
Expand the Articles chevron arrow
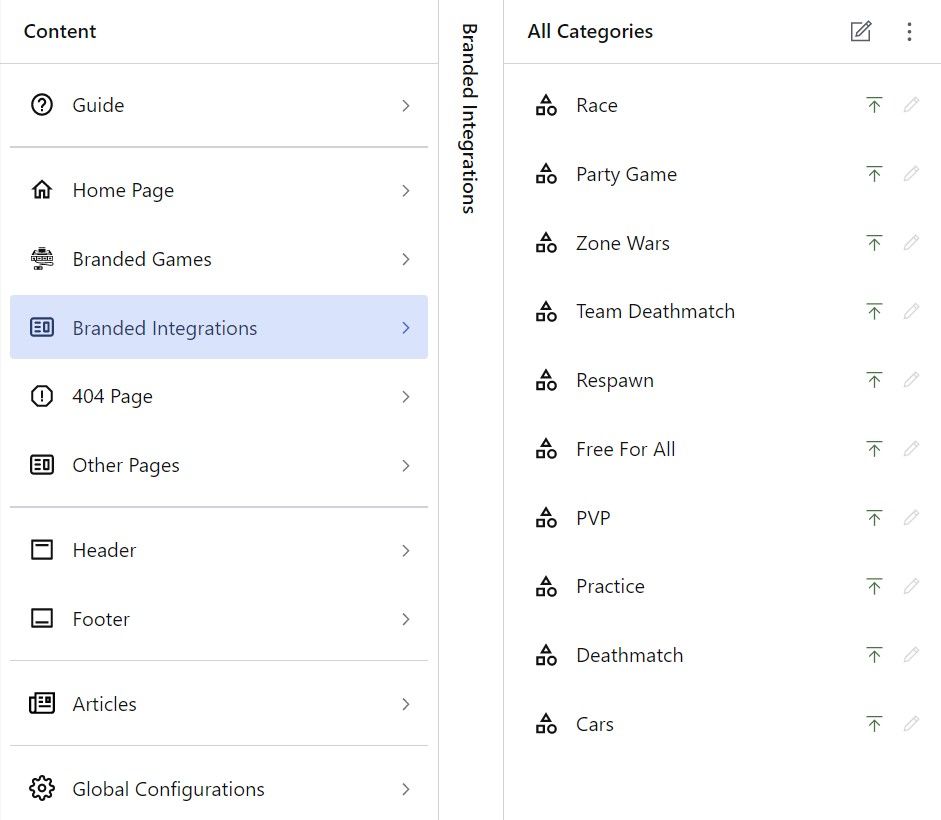pyautogui.click(x=406, y=704)
